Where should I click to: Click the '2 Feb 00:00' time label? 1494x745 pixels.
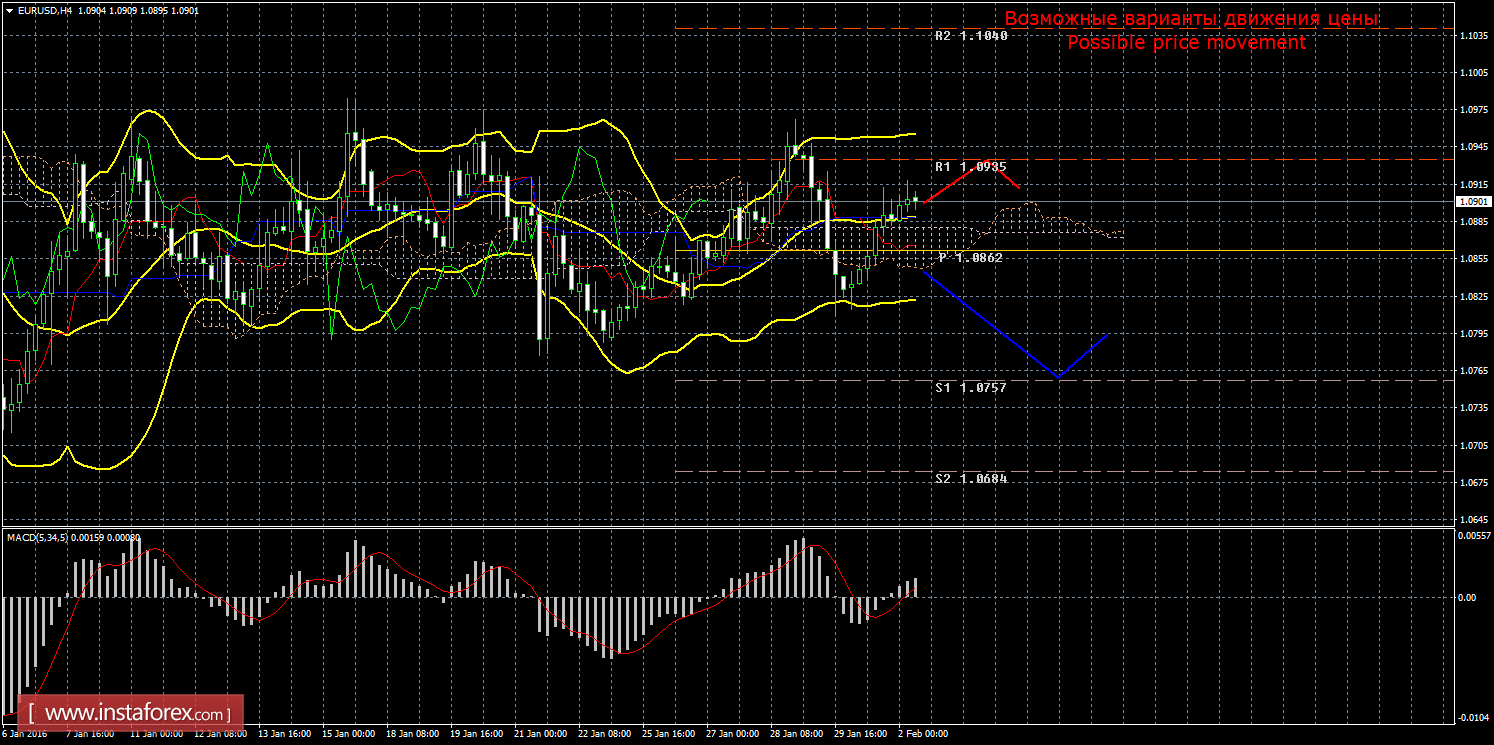(x=921, y=733)
